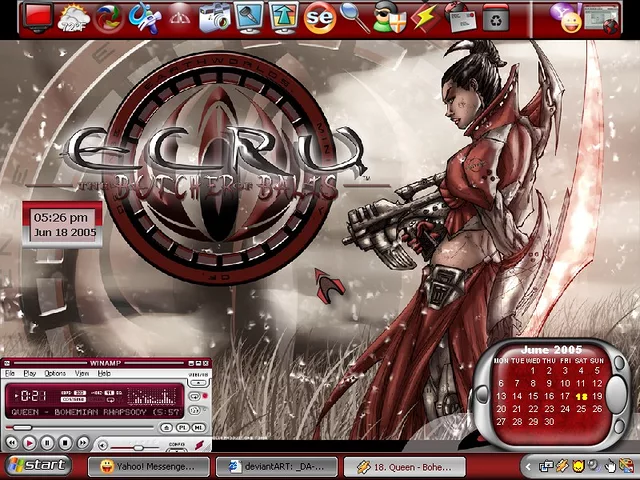This screenshot has width=640, height=480.
Task: Click the Winamp Play button
Action: (x=30, y=442)
